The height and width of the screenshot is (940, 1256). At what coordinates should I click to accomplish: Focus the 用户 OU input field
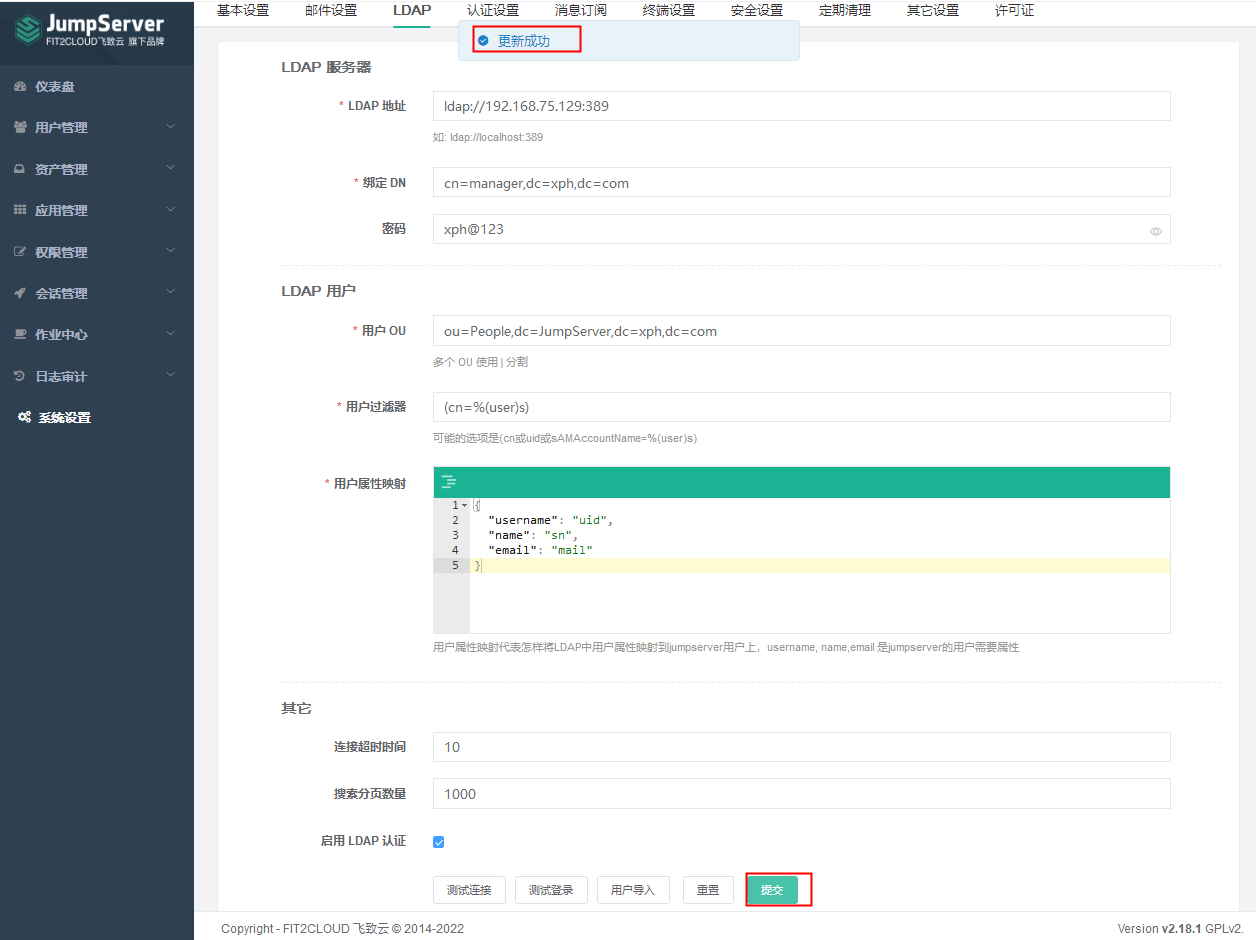[x=801, y=331]
